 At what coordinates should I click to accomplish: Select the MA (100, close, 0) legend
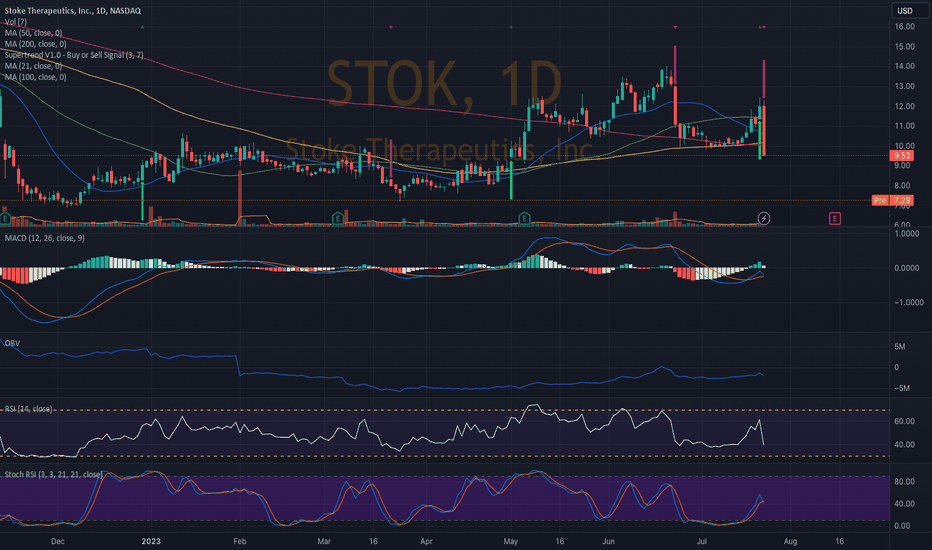click(x=36, y=77)
